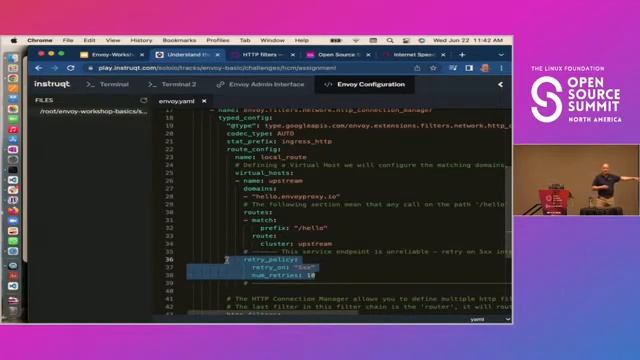The width and height of the screenshot is (640, 360).
Task: Open the File menu
Action: coord(68,40)
